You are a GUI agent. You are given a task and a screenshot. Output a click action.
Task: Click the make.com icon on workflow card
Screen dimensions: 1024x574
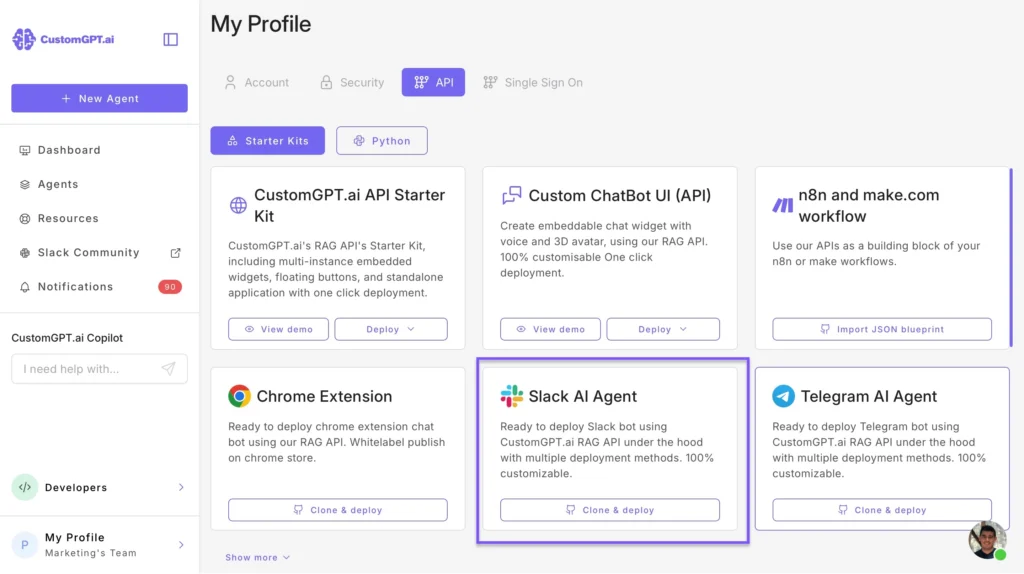point(782,205)
